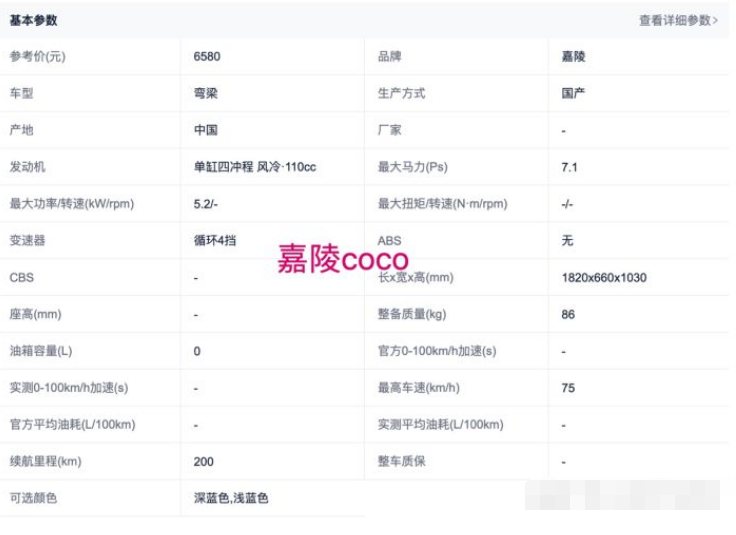Click the 车型 label

(x=22, y=93)
